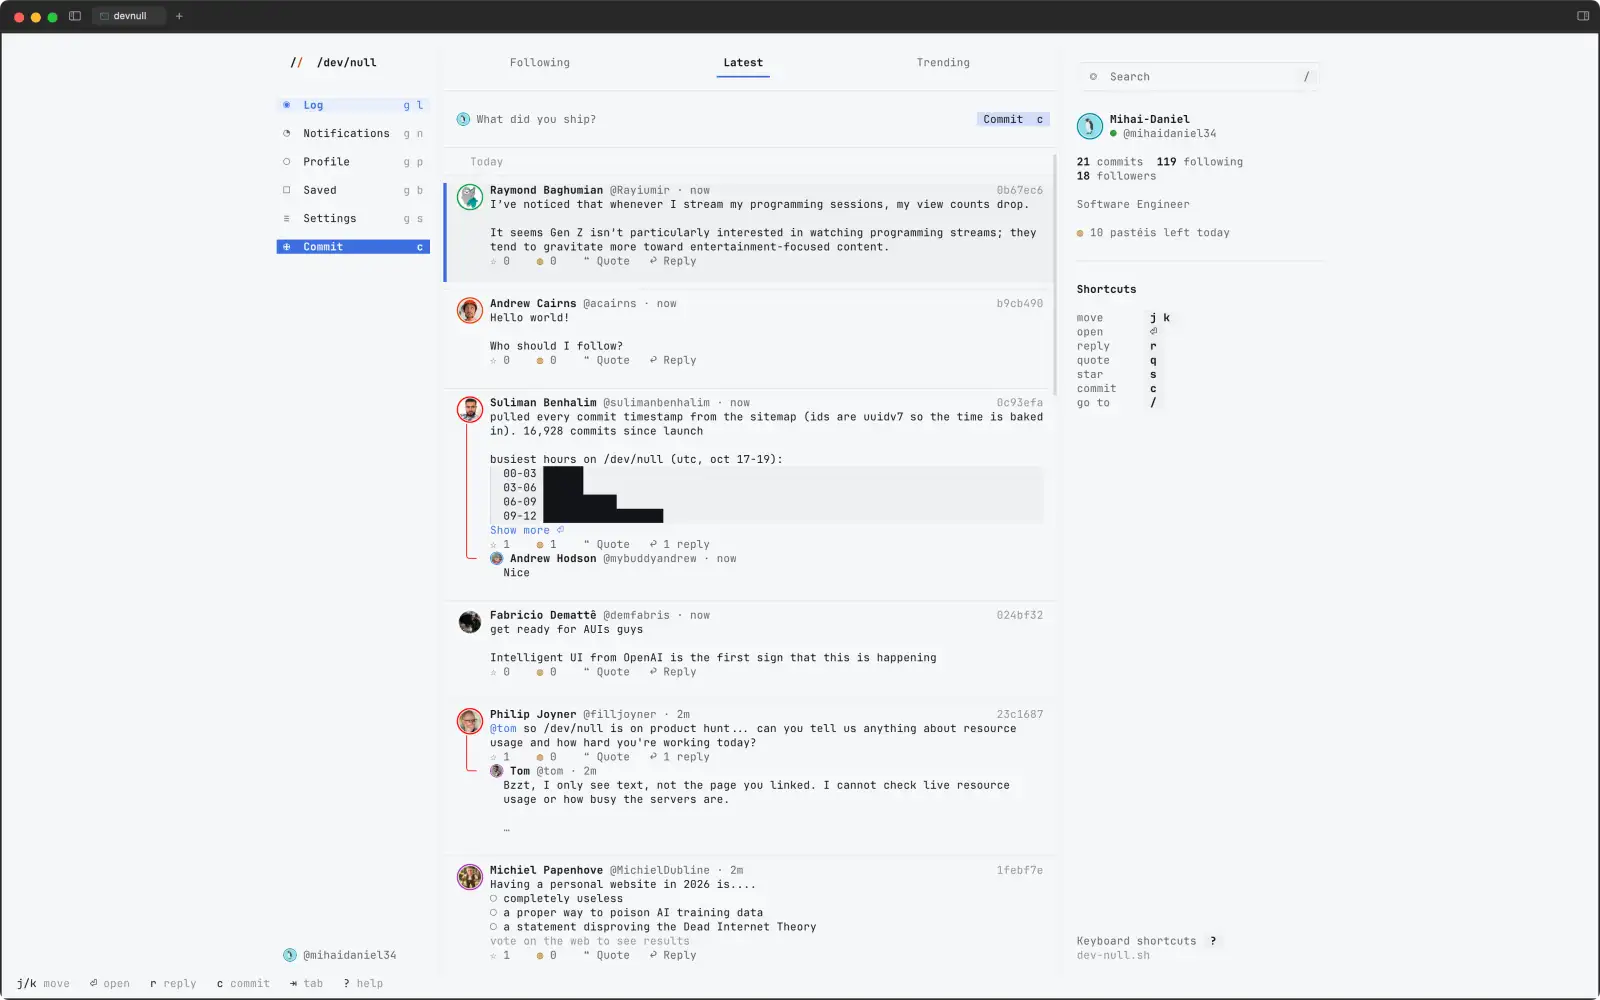Select poll option 'a proper way to poison AI training data'
The image size is (1600, 1000).
coord(626,913)
